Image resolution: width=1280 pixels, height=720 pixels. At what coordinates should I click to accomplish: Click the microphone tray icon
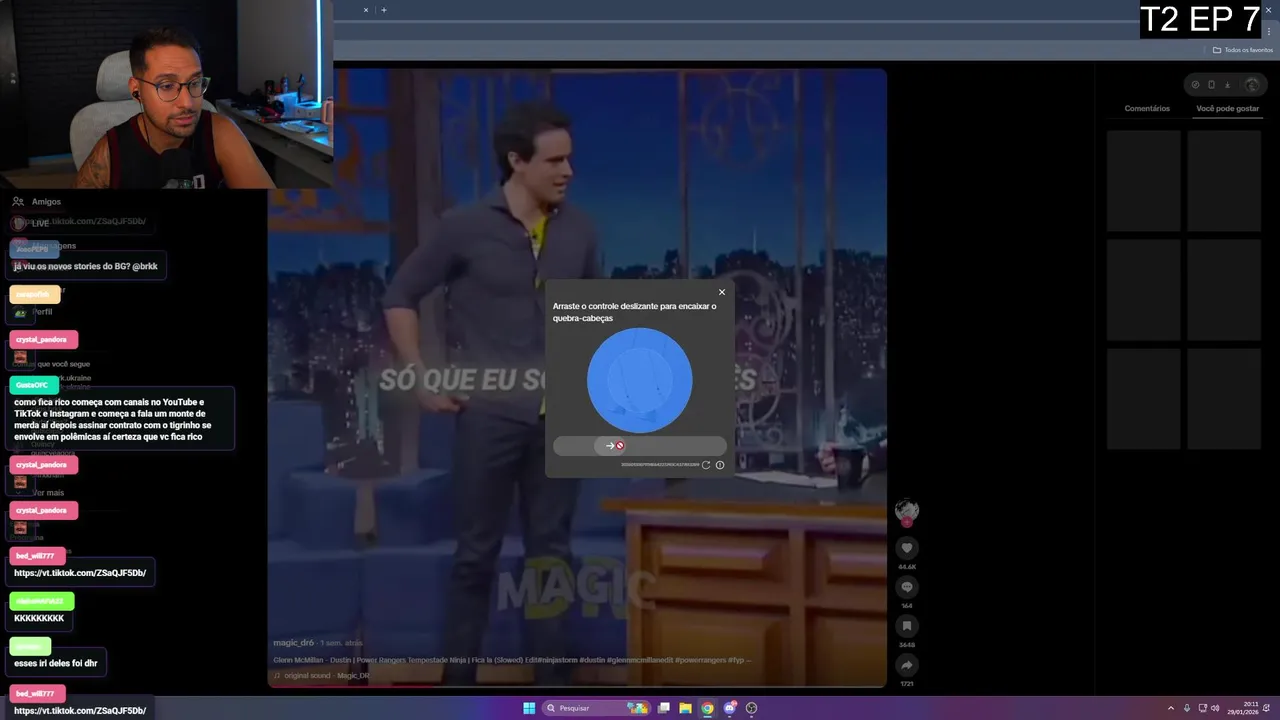pos(1187,708)
